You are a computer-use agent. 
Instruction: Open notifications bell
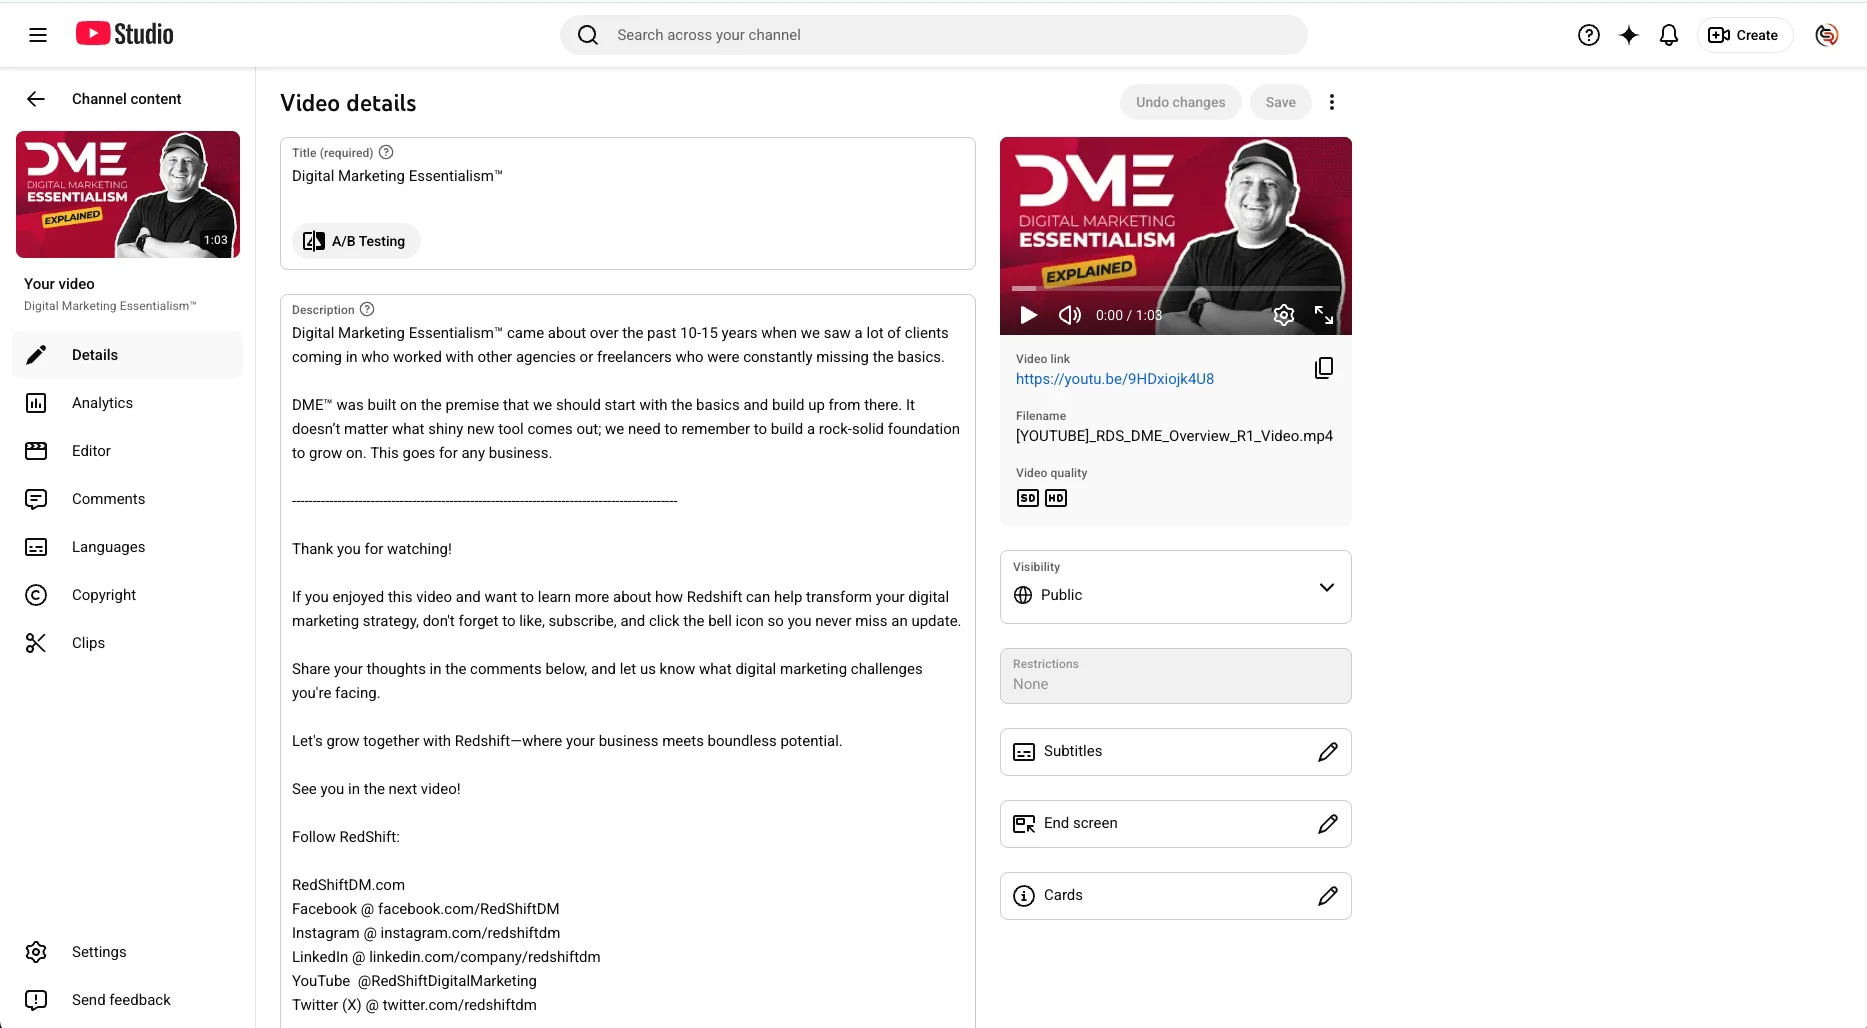coord(1668,34)
